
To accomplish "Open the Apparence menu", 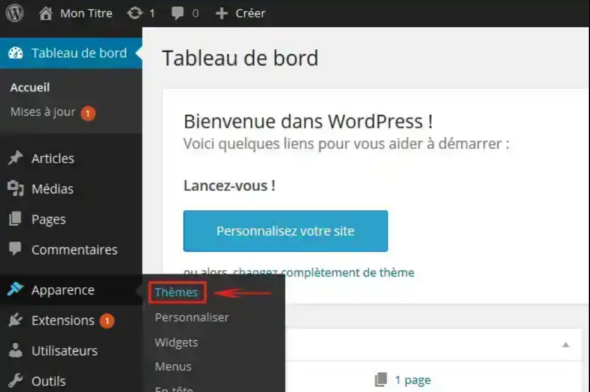I will (x=63, y=290).
